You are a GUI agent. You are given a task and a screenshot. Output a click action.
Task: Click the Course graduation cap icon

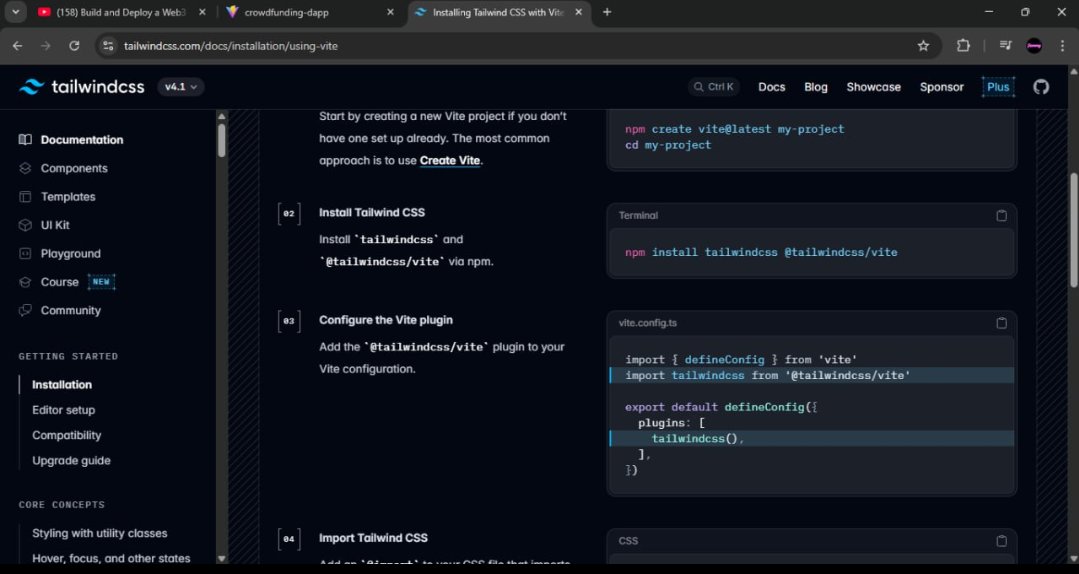tap(25, 282)
